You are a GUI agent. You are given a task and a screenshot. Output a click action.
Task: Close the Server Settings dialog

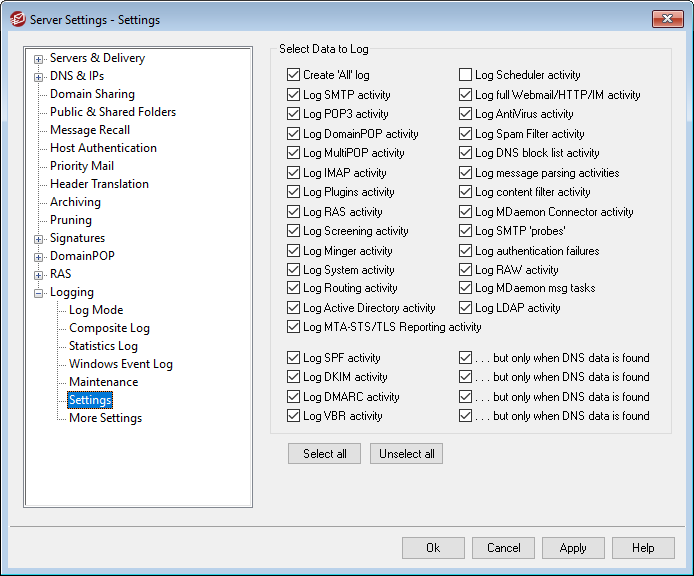coord(665,19)
